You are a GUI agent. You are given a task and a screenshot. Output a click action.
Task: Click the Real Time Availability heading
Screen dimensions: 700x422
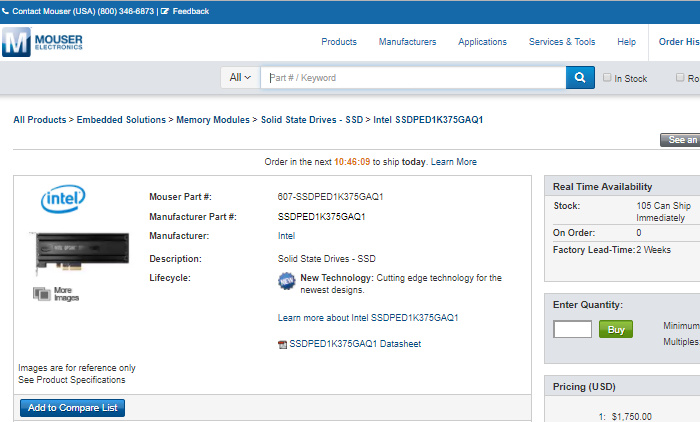[602, 187]
